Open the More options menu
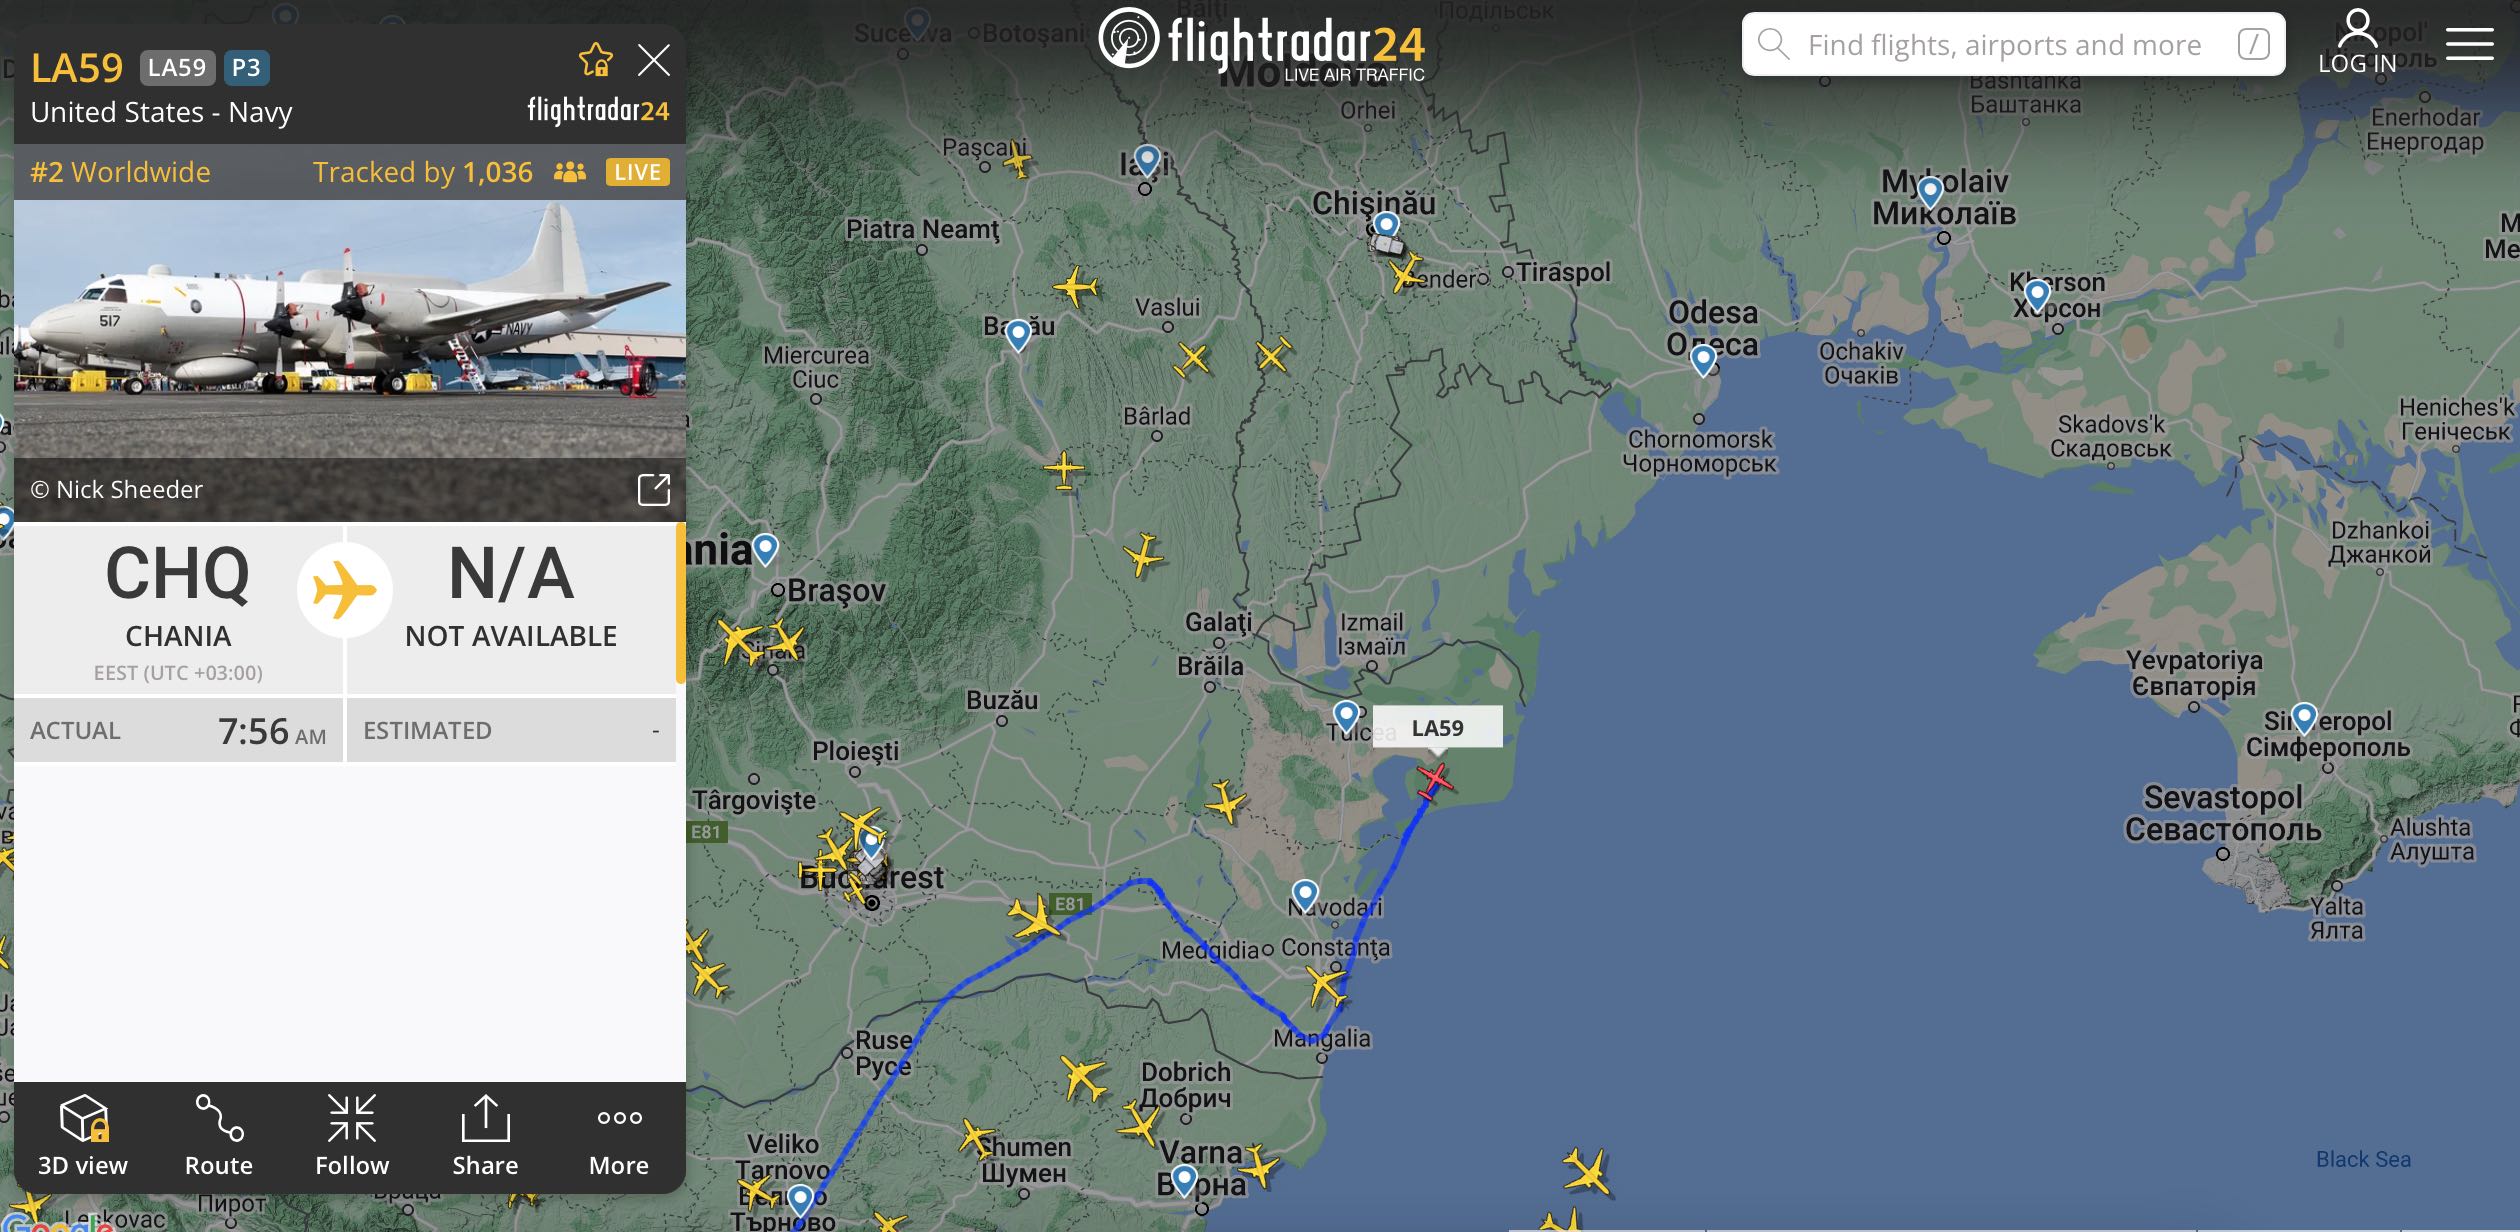 click(x=619, y=1136)
